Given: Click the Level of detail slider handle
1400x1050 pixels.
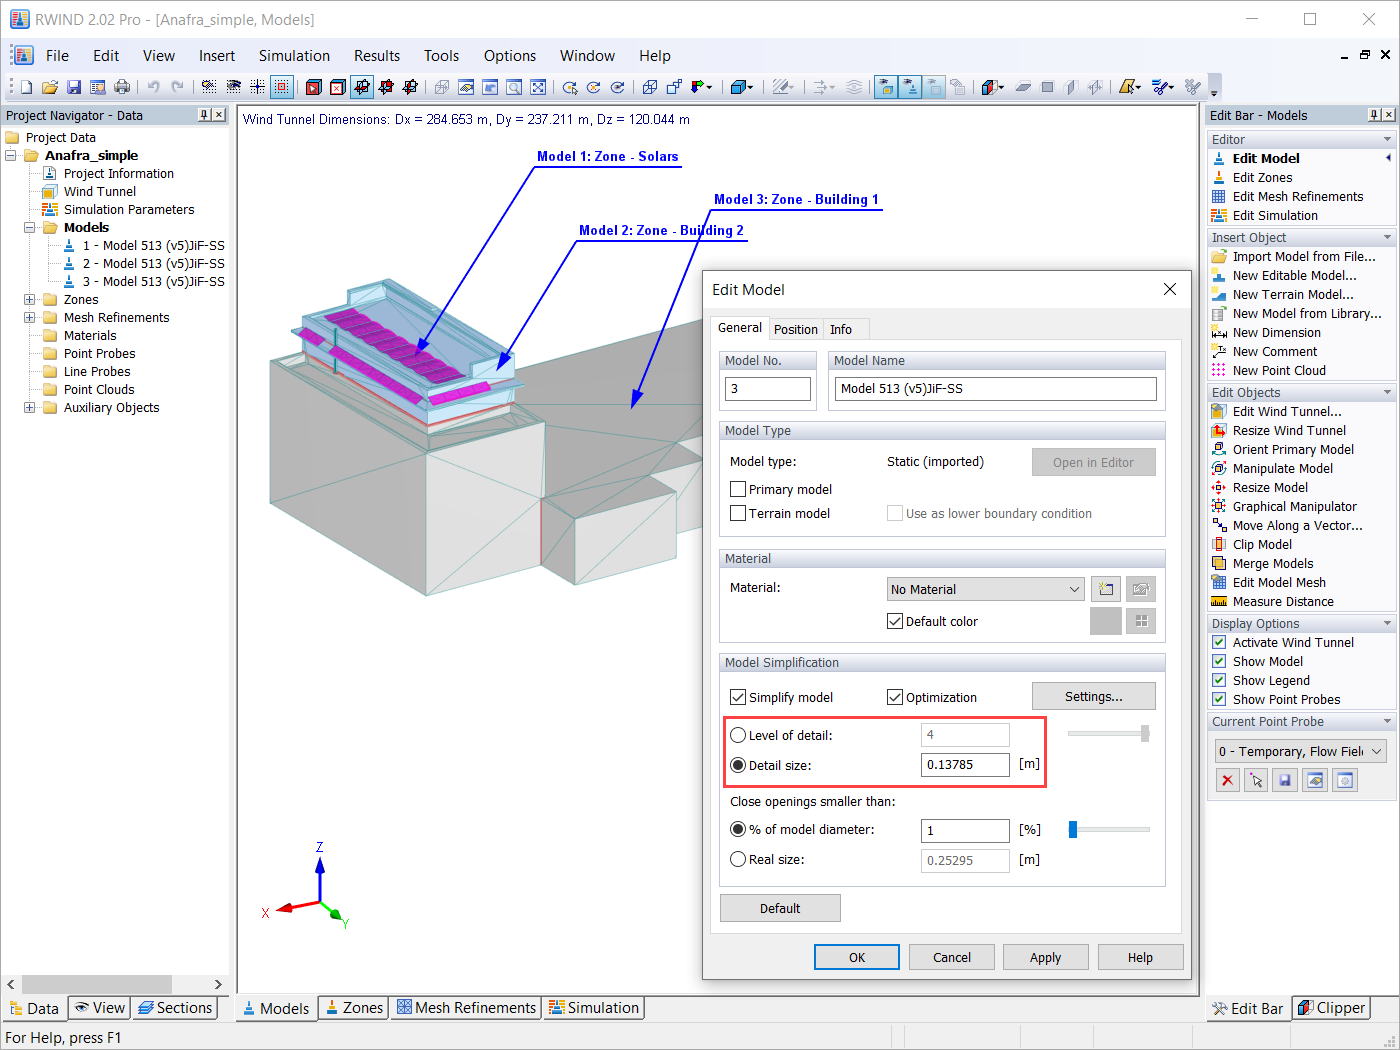Looking at the screenshot, I should coord(1145,734).
